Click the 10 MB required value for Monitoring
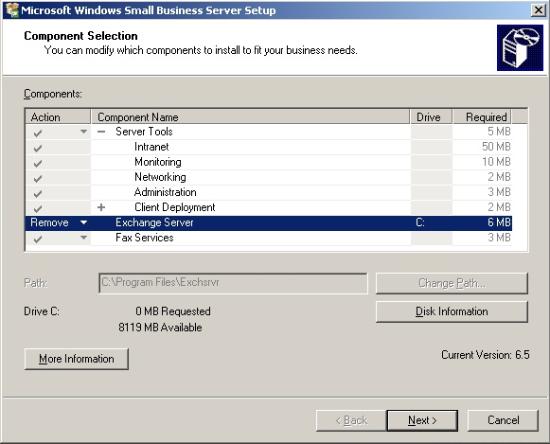 coord(496,162)
